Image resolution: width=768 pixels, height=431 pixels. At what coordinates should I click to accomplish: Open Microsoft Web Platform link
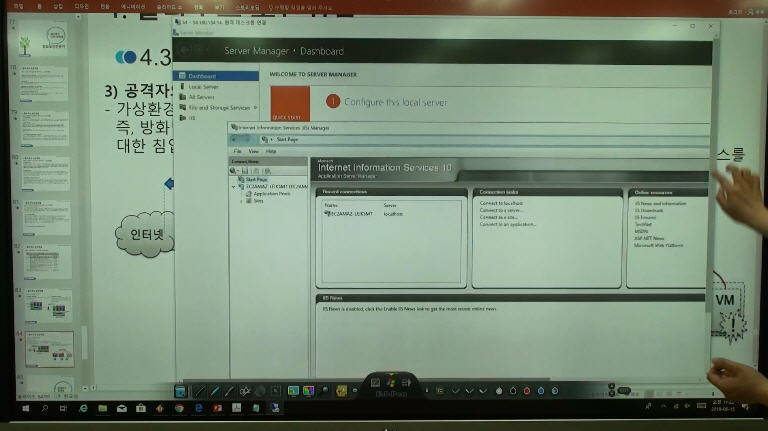pyautogui.click(x=658, y=245)
